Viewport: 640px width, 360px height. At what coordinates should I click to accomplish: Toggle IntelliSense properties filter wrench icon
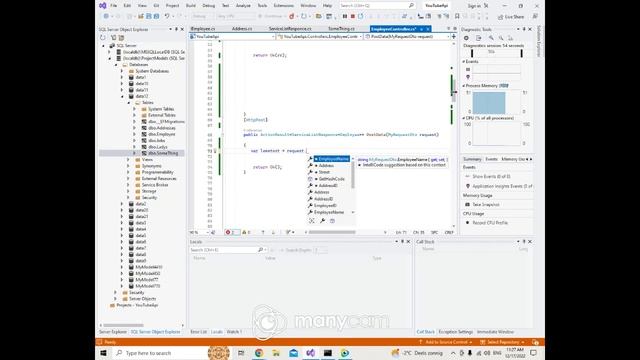322,221
